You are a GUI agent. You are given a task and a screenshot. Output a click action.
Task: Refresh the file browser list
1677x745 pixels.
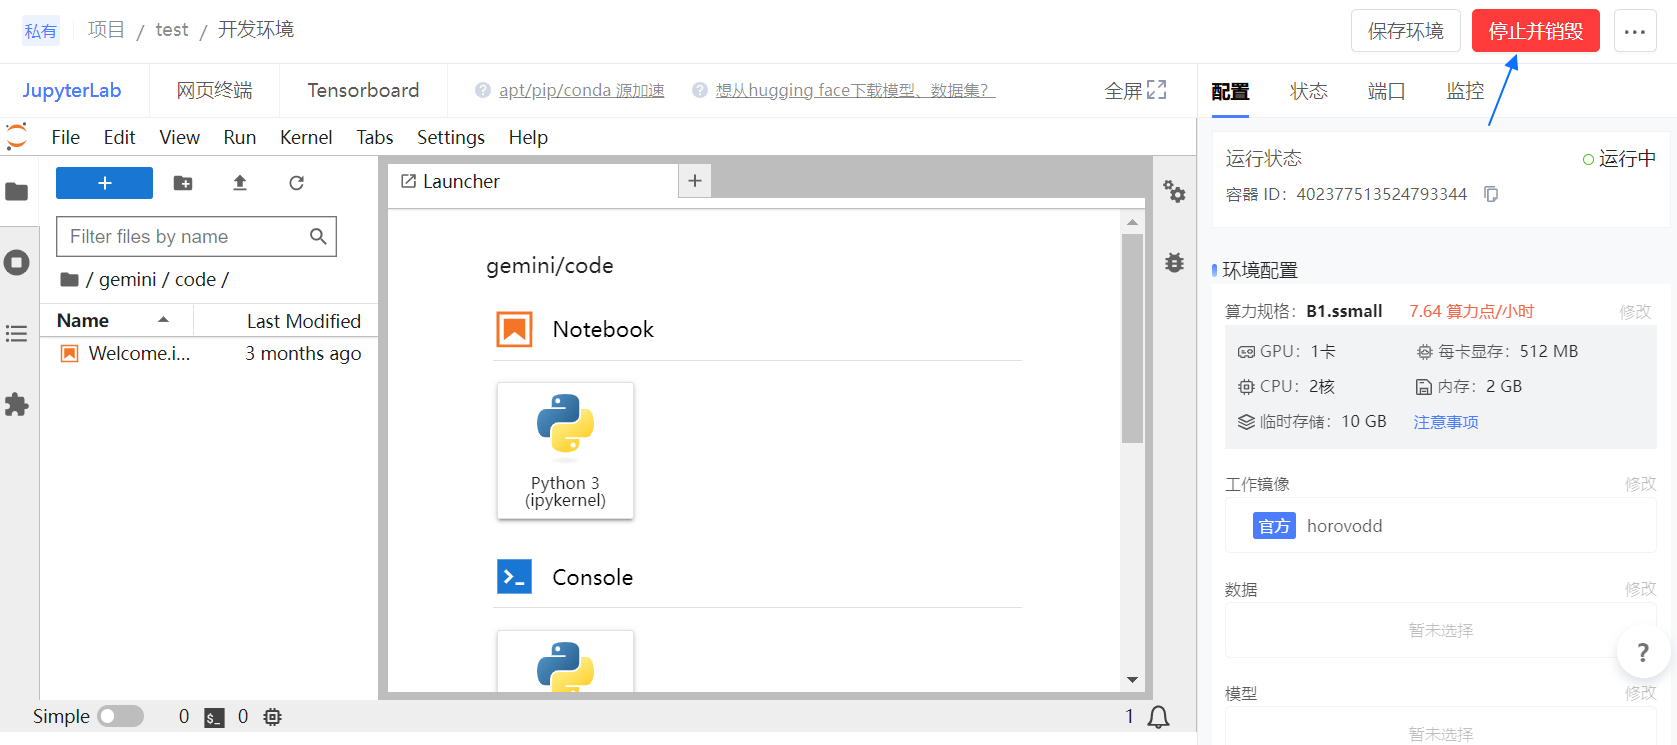(296, 183)
